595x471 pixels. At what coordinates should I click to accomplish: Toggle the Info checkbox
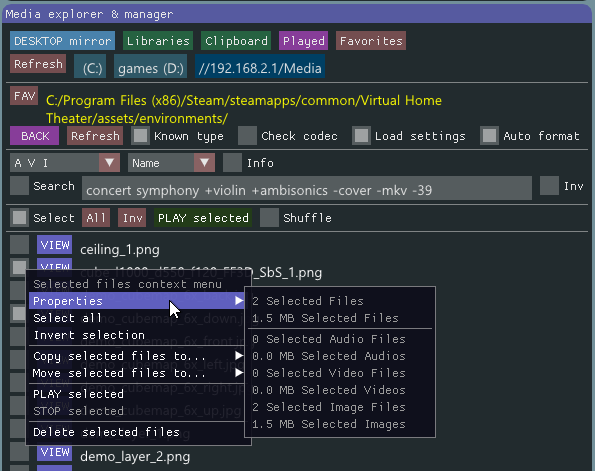(x=232, y=163)
